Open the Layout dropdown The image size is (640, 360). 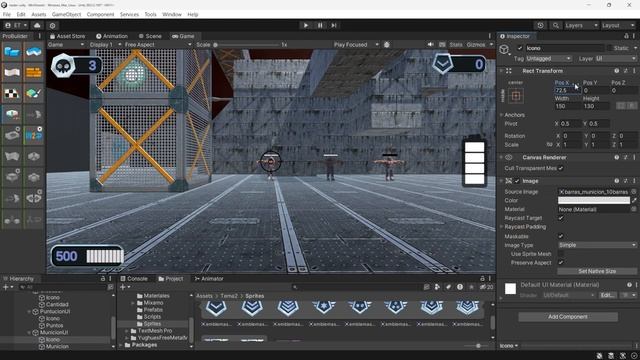[x=618, y=25]
